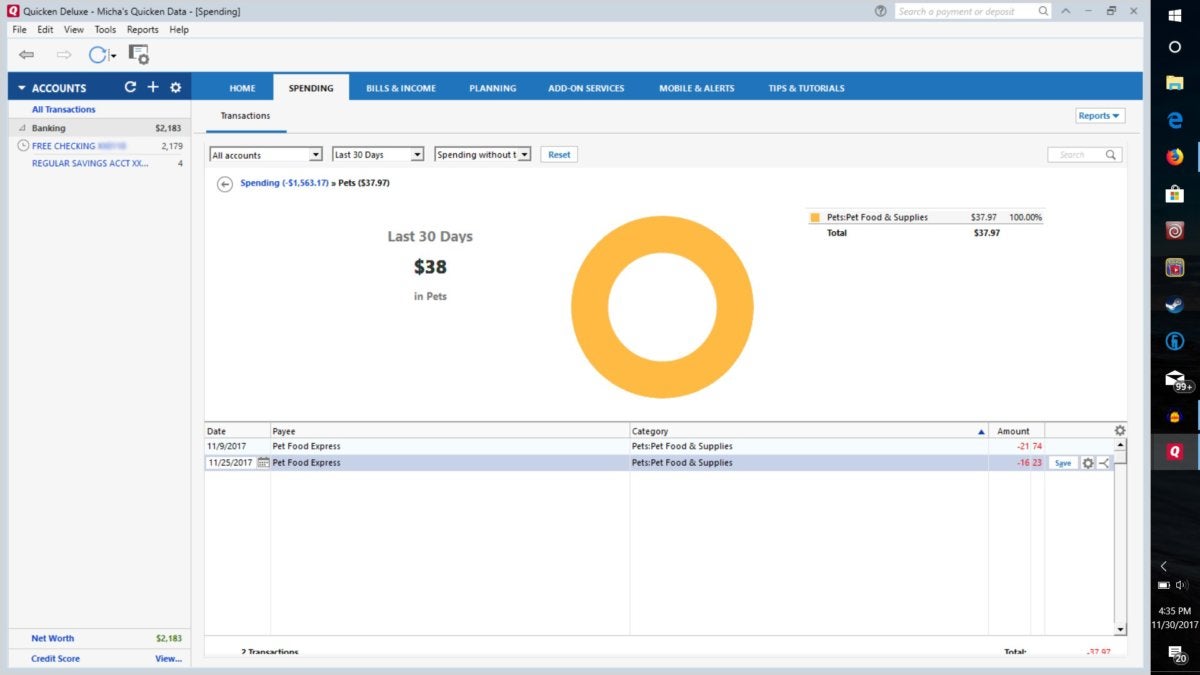The width and height of the screenshot is (1200, 675).
Task: Open the View menu
Action: pos(74,30)
